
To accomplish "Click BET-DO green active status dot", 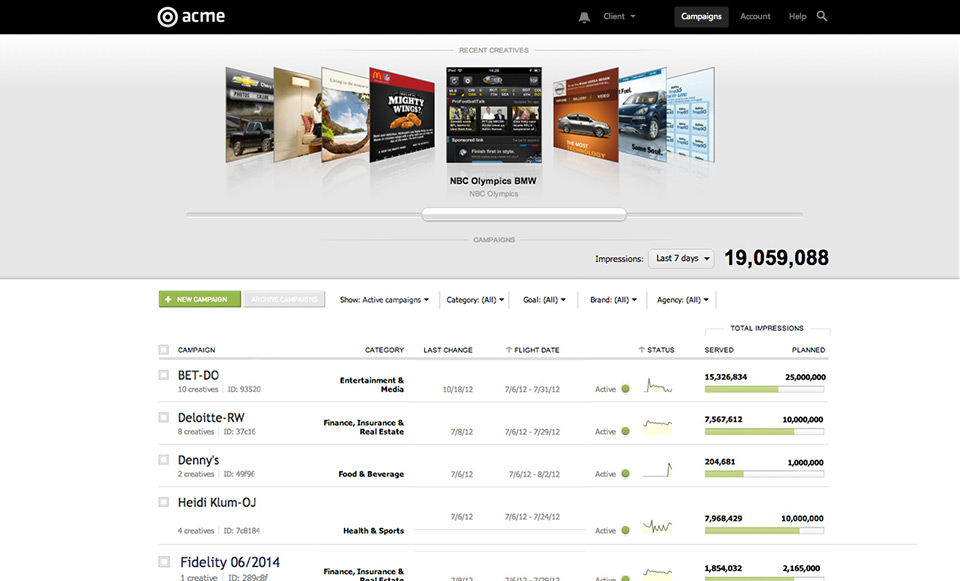I will [x=625, y=389].
